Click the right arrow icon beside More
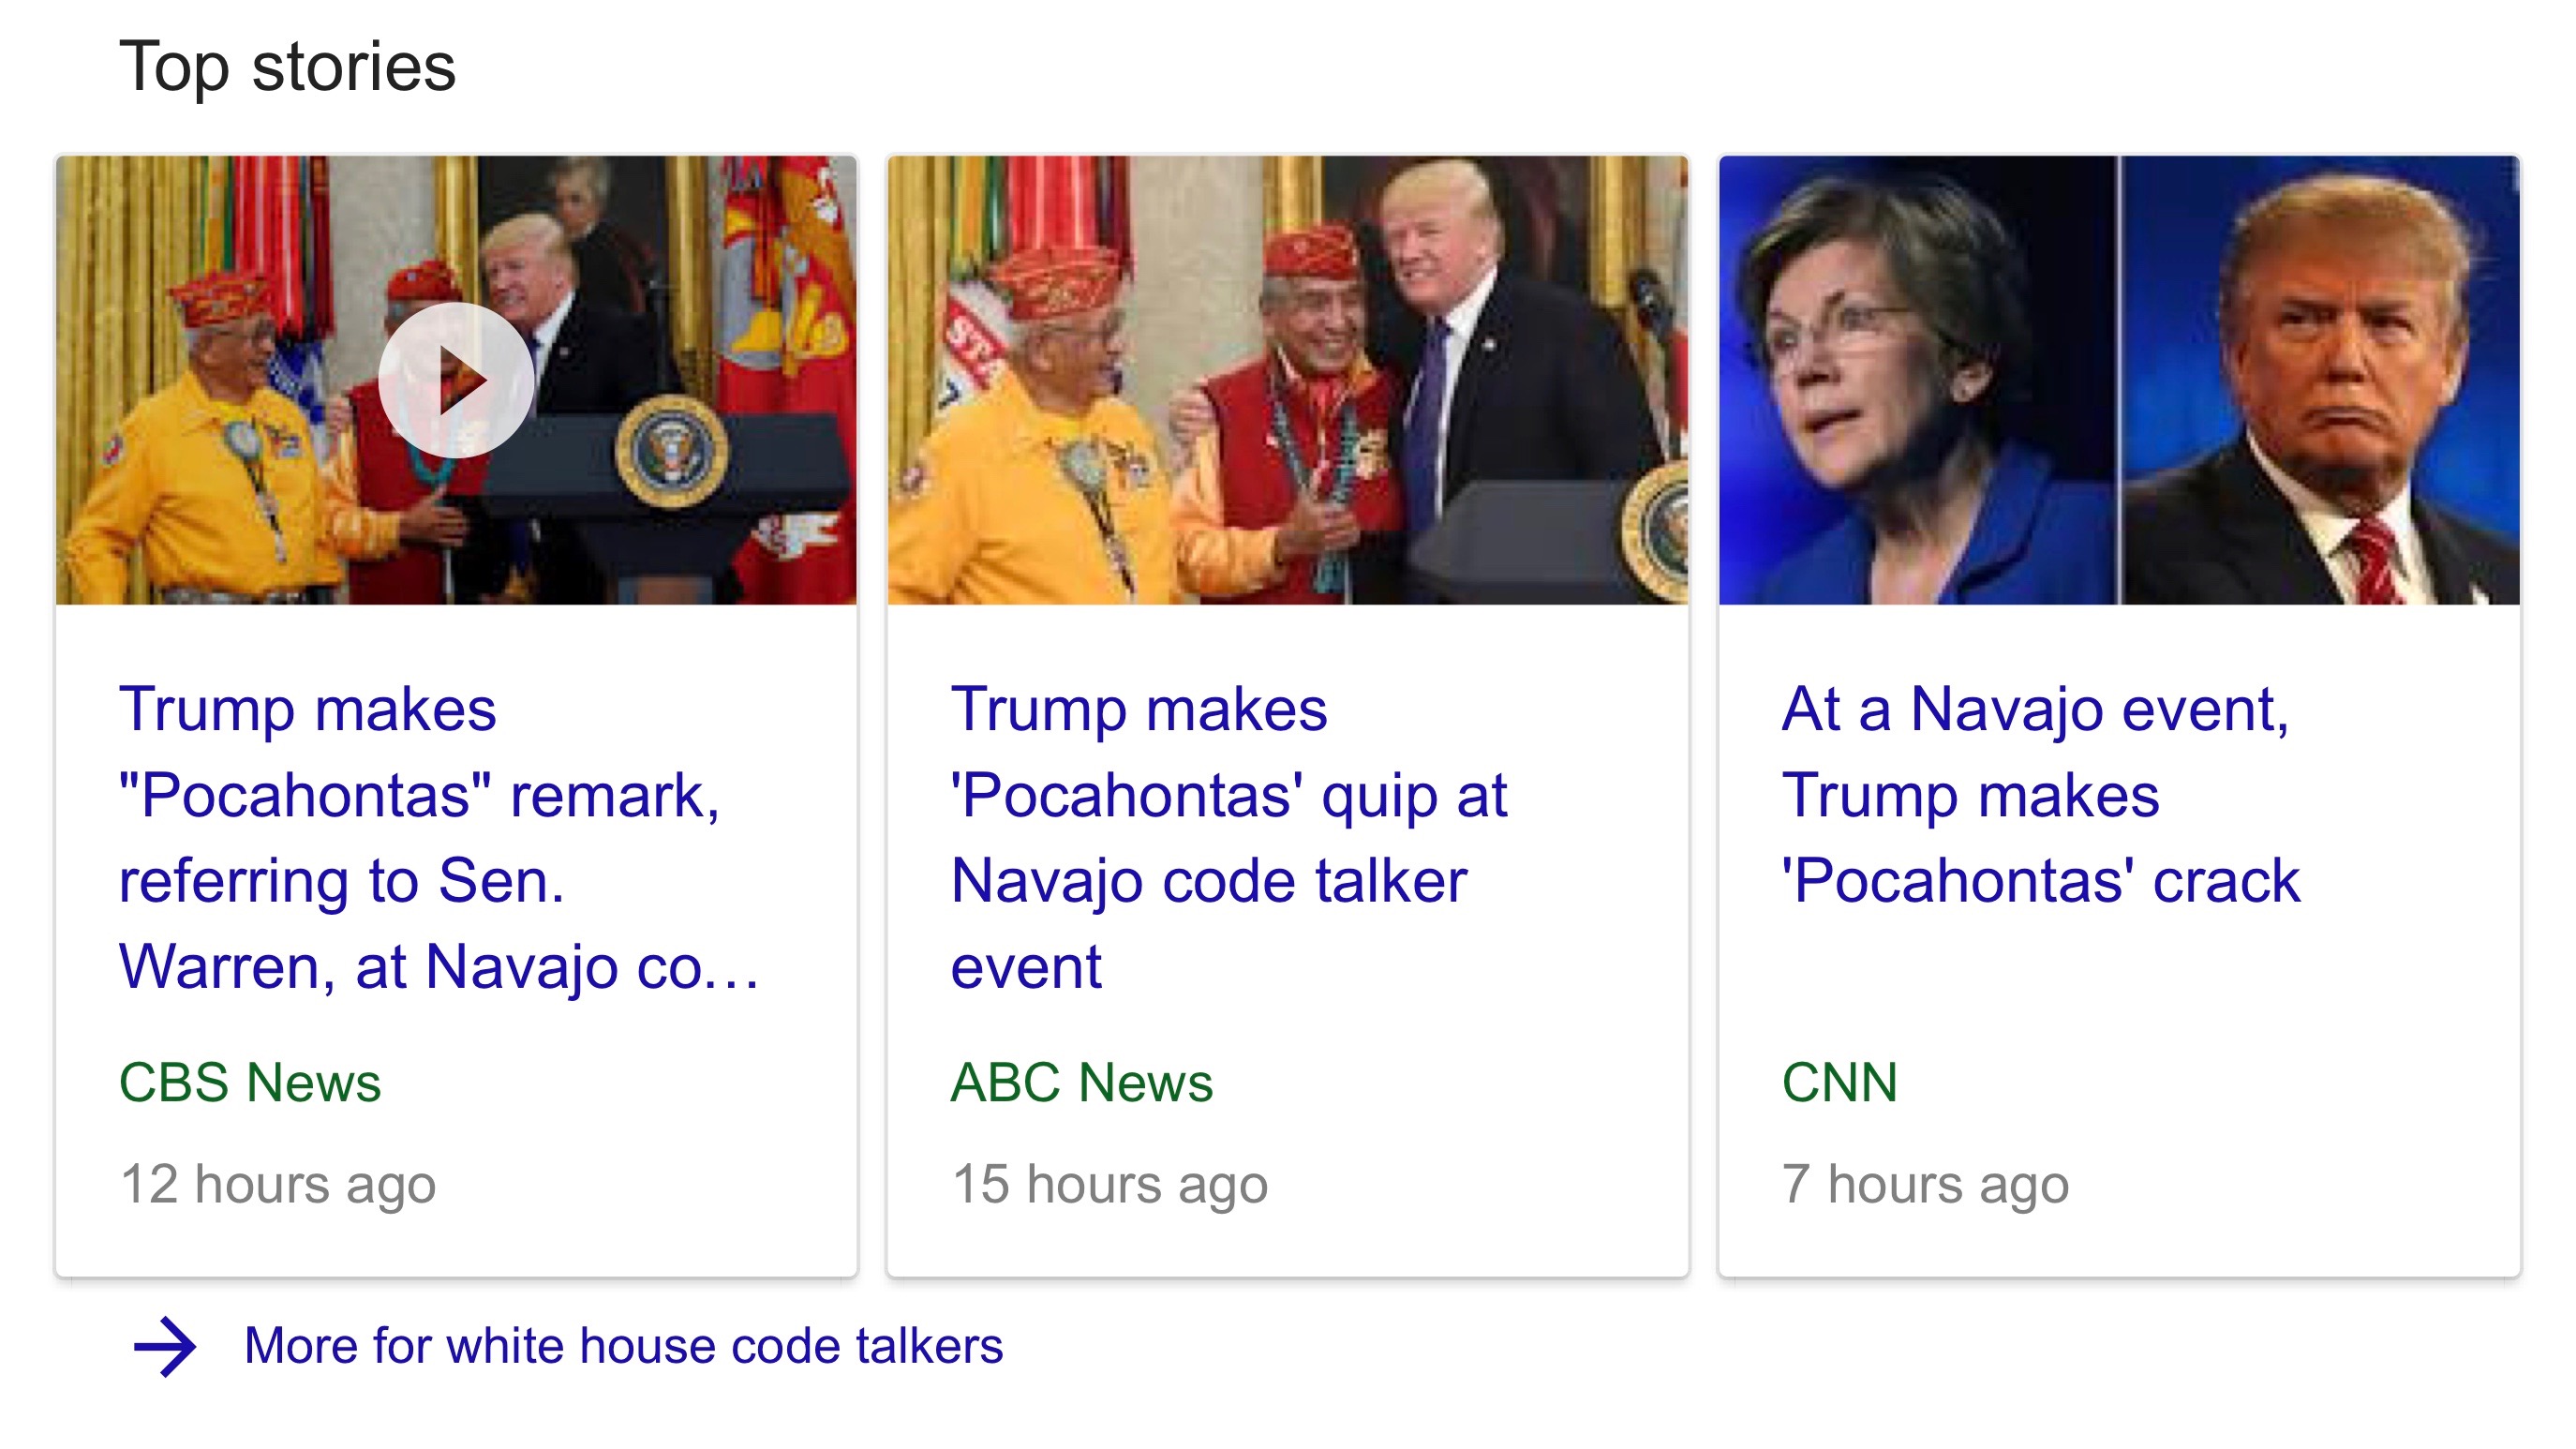2576x1449 pixels. (165, 1346)
